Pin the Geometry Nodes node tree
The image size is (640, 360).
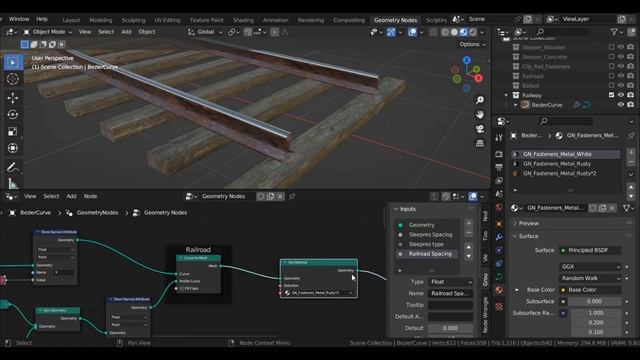(292, 196)
